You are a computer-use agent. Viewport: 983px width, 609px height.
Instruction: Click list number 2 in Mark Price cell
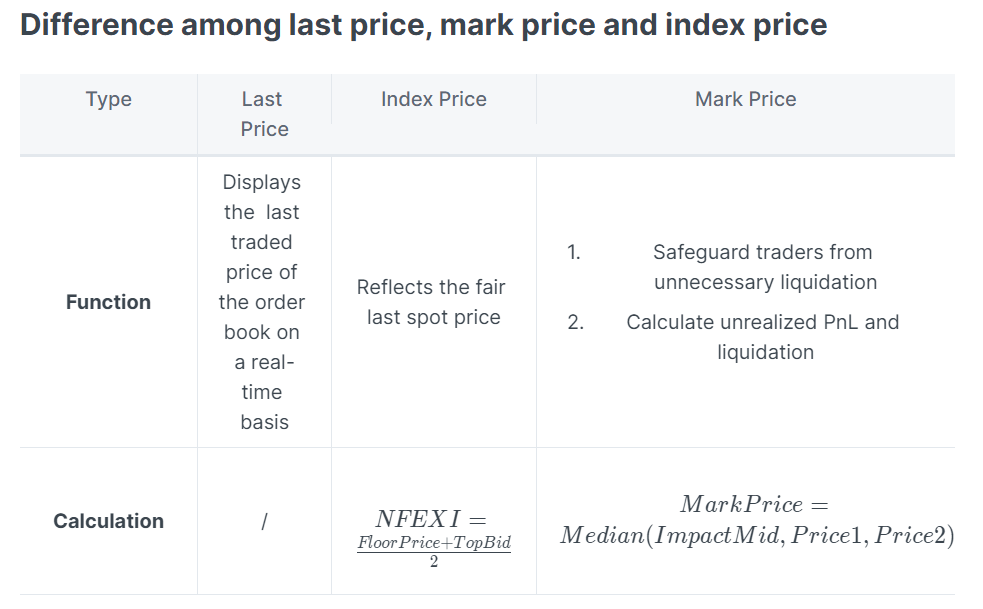pyautogui.click(x=575, y=322)
